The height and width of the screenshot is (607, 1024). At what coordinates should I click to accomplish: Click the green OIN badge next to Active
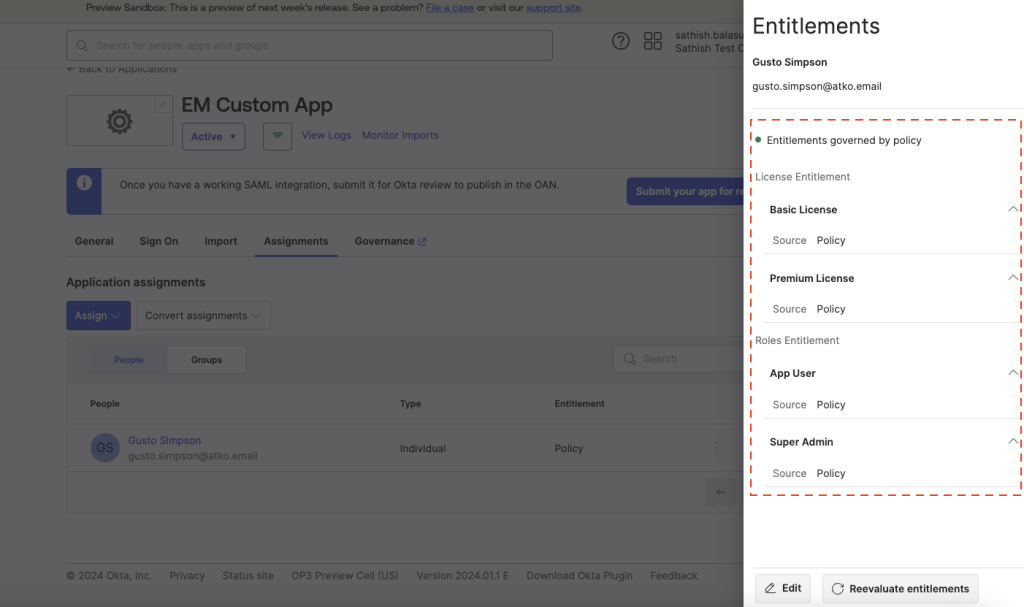click(277, 136)
